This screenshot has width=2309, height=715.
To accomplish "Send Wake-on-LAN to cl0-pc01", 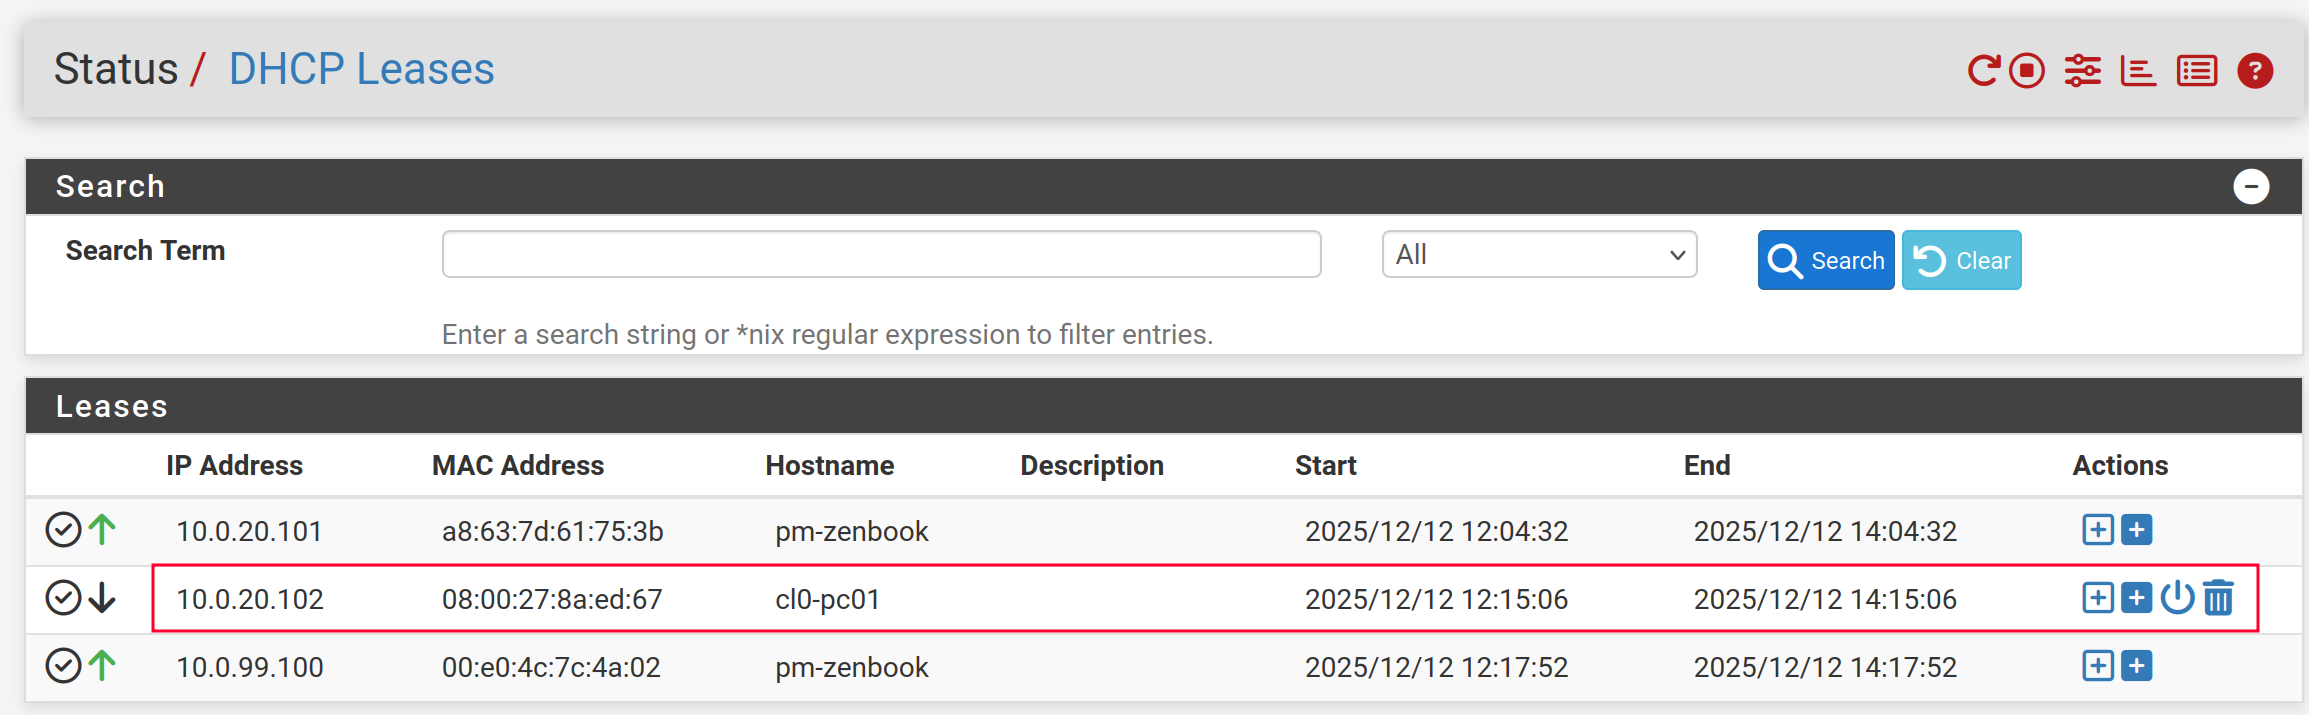I will [2177, 598].
